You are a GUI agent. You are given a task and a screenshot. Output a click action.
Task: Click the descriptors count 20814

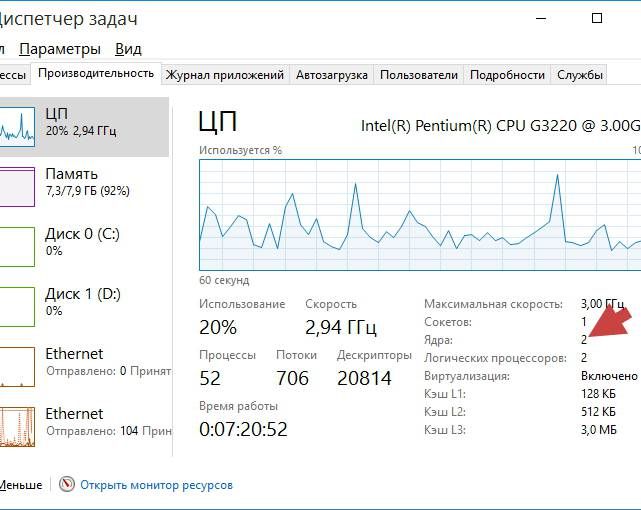(364, 378)
